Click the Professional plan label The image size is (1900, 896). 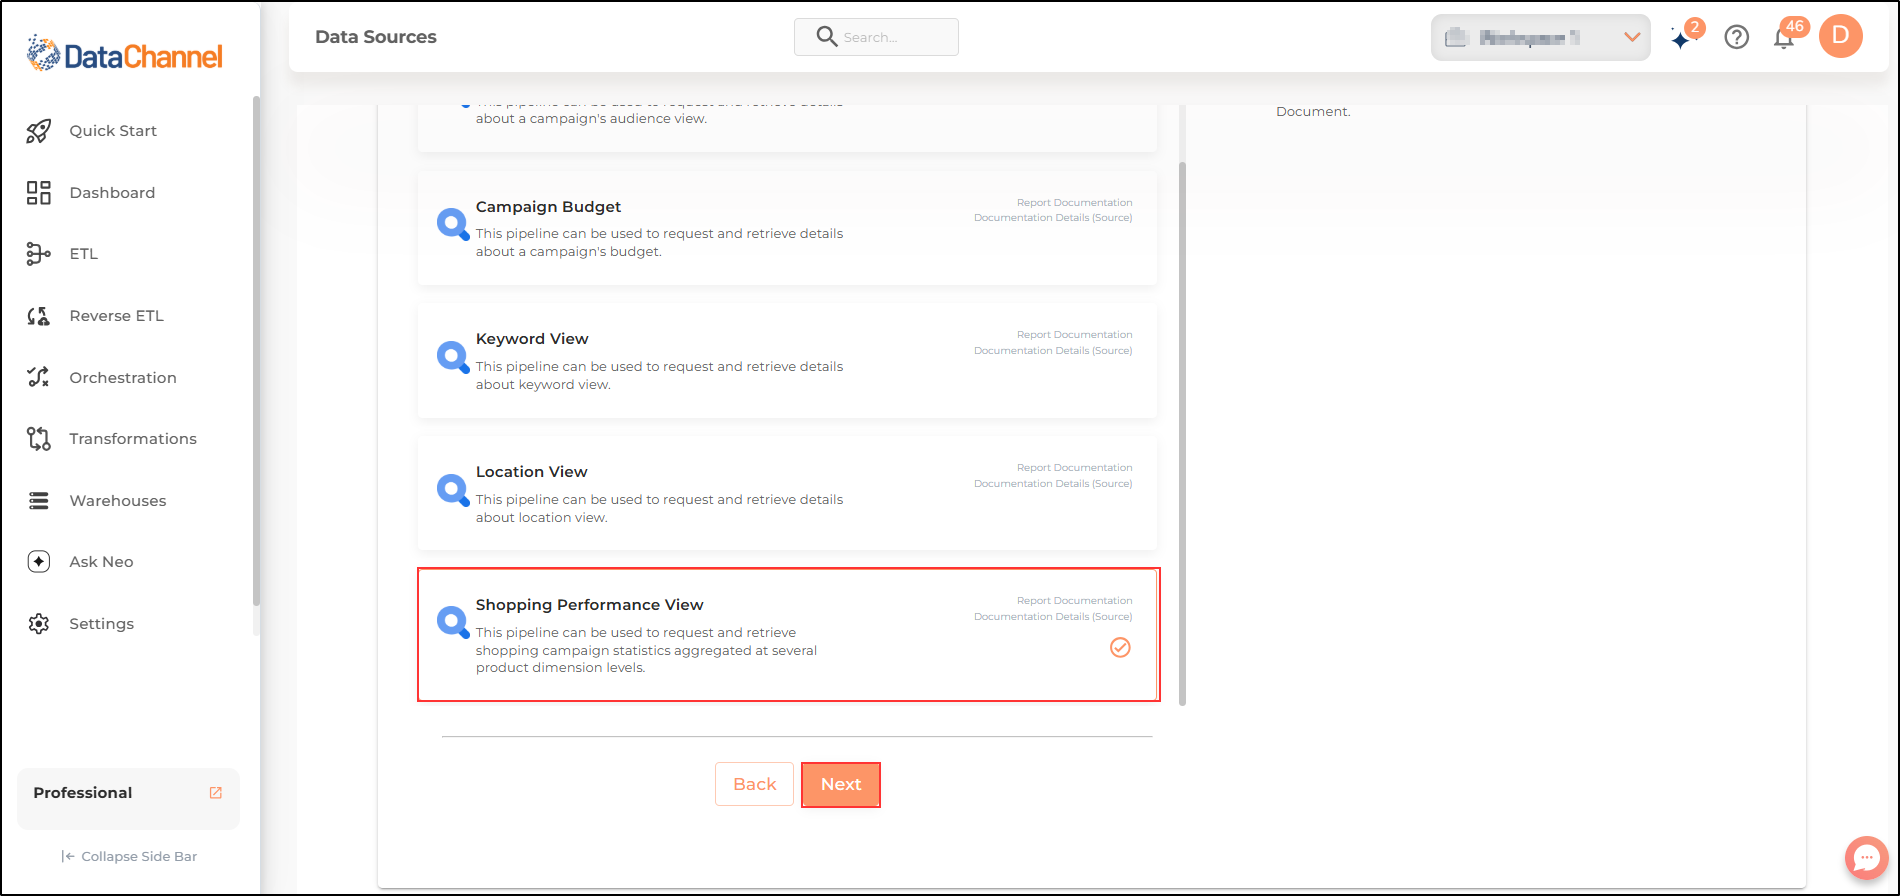click(x=83, y=793)
